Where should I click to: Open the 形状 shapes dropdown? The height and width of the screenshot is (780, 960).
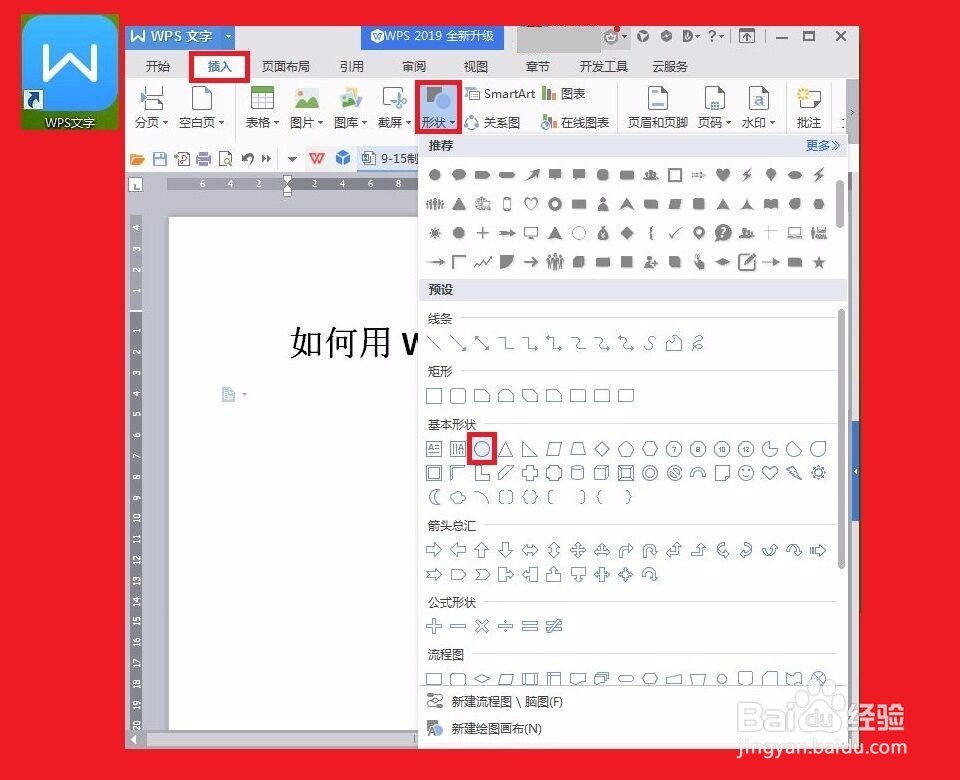click(438, 108)
